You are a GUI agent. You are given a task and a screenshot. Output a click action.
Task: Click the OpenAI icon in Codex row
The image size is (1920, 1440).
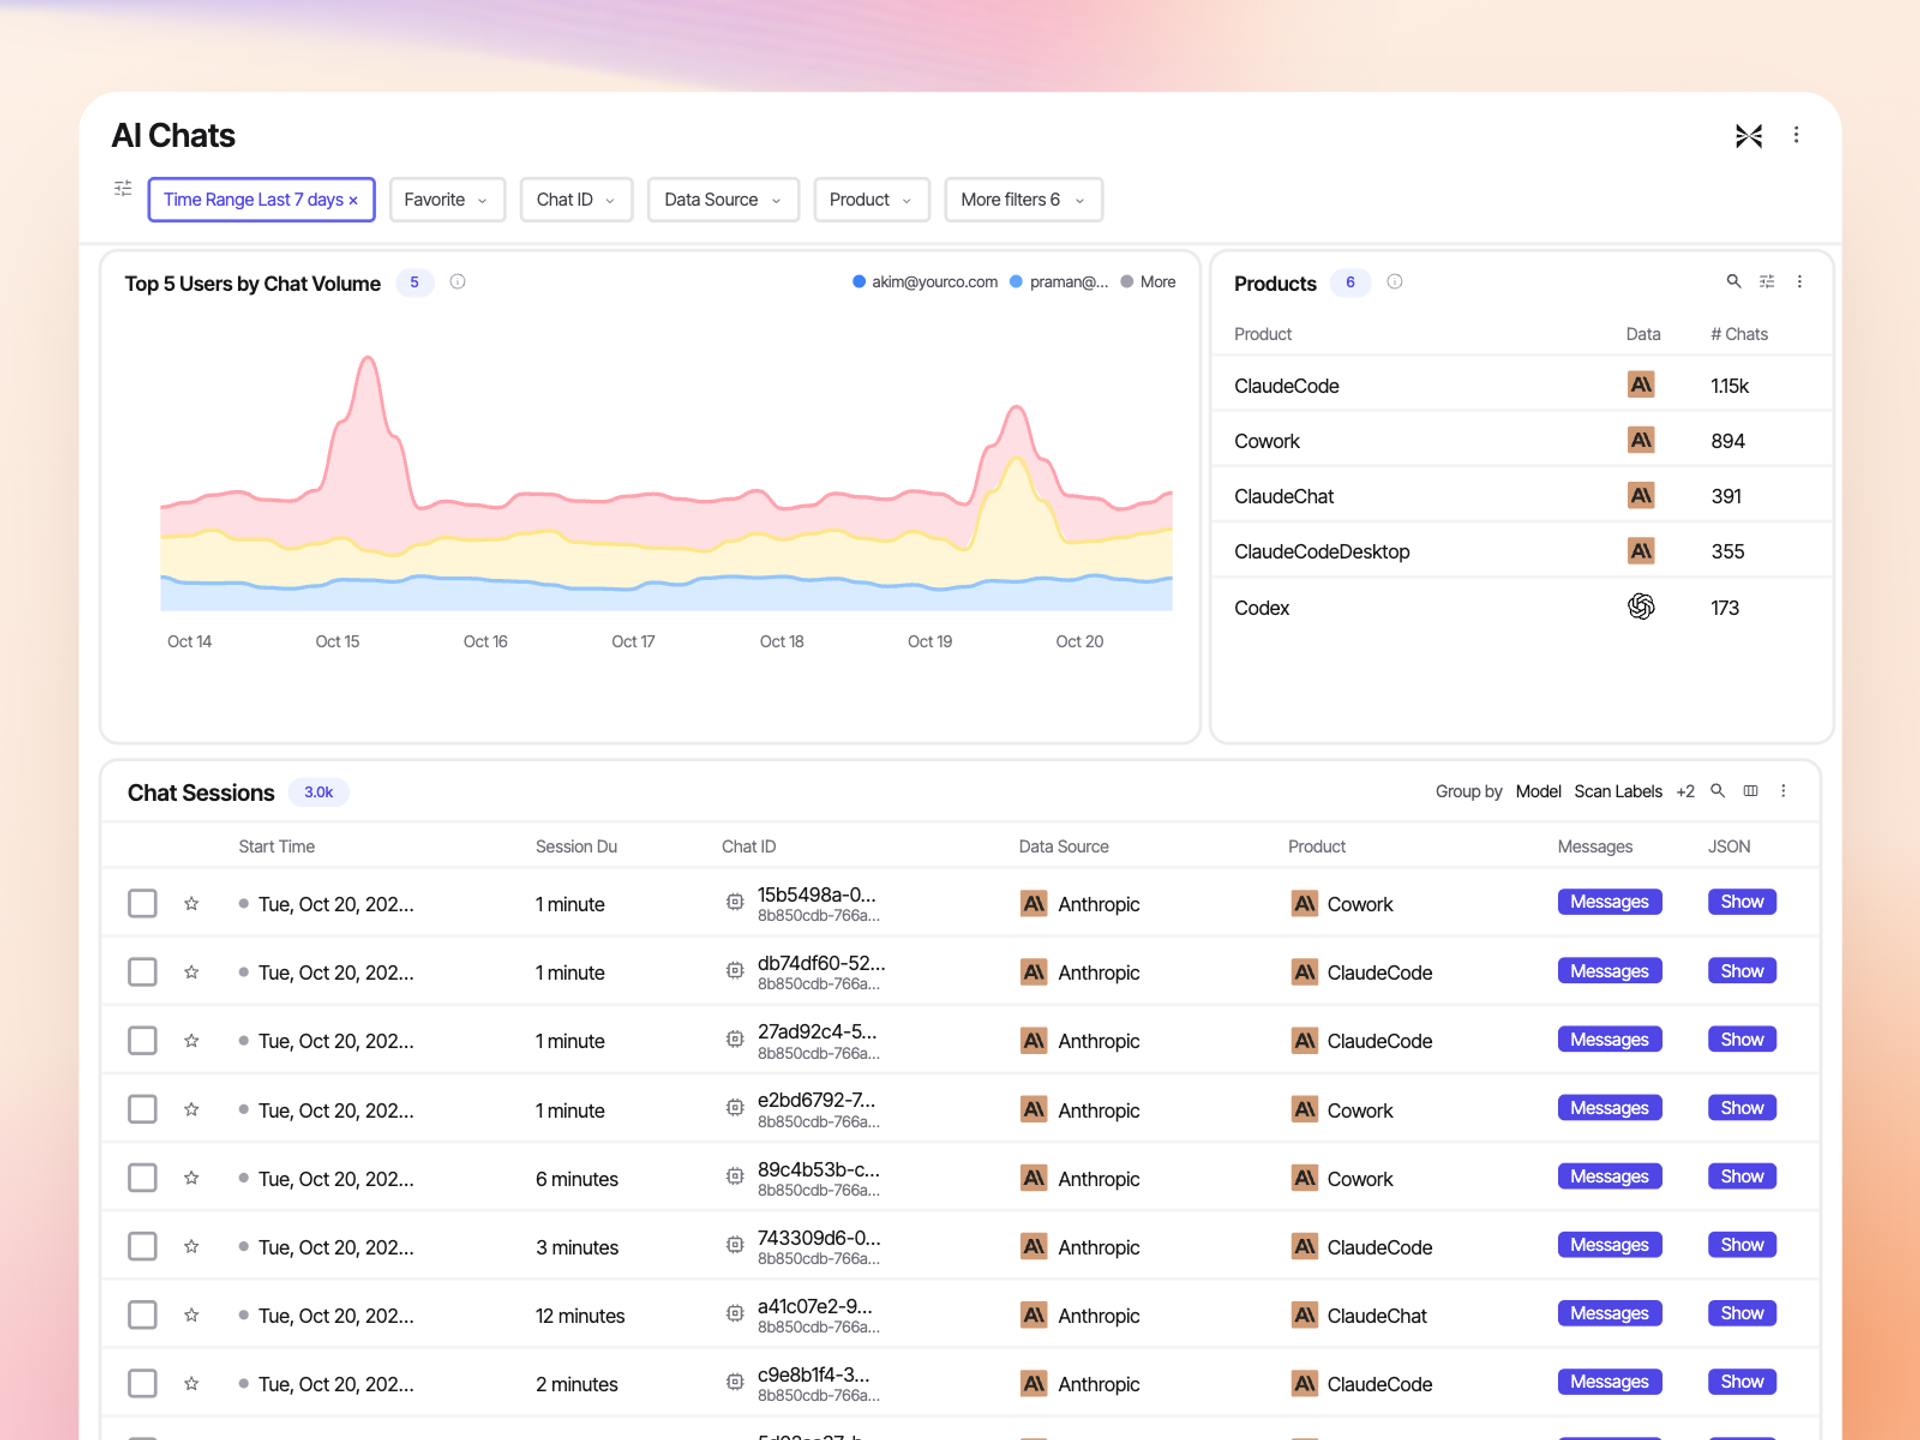coord(1641,607)
